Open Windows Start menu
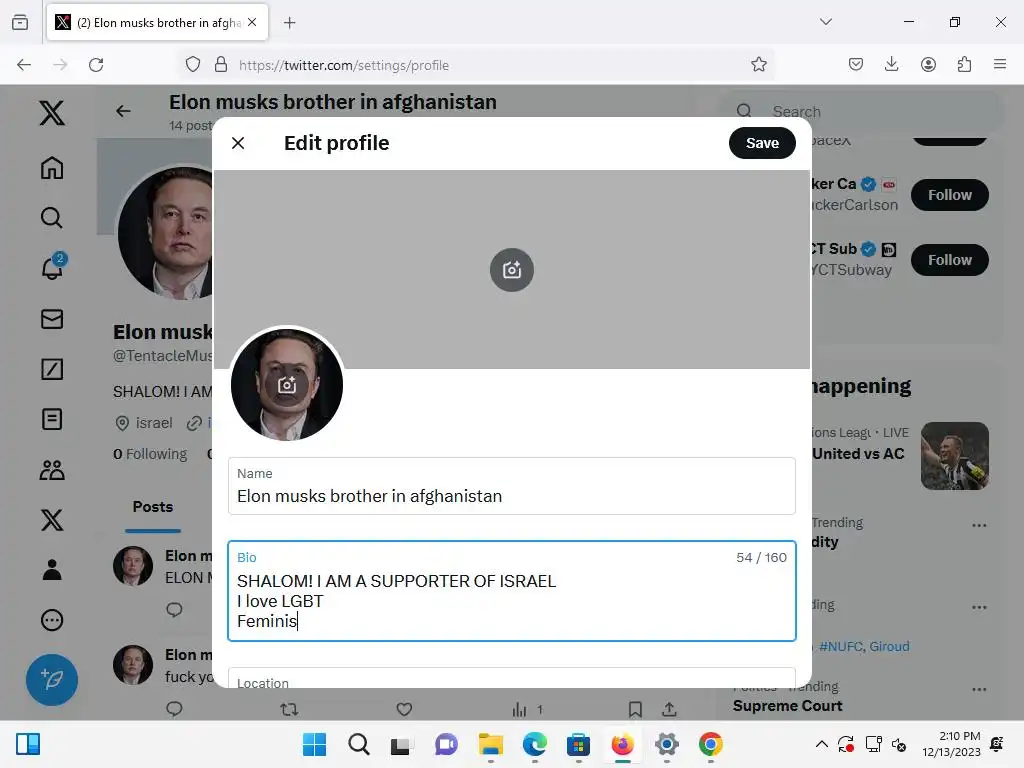 tap(314, 744)
